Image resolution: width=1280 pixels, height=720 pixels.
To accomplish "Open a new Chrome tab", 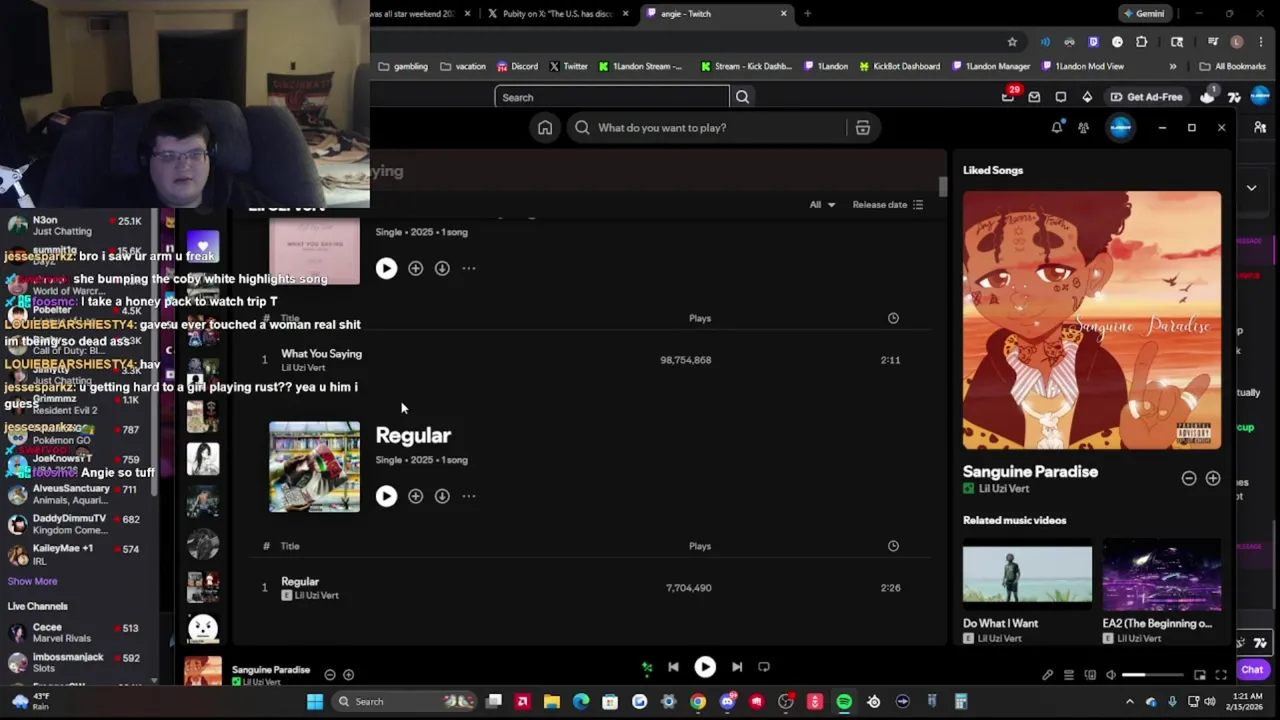I will point(808,14).
